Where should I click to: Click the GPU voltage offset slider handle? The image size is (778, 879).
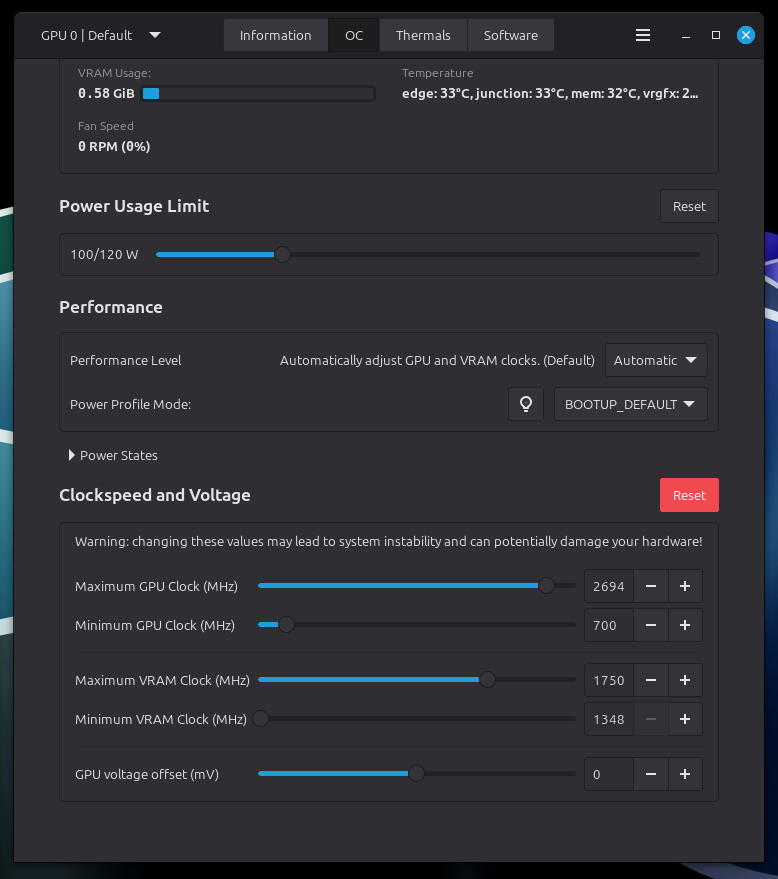[x=416, y=774]
